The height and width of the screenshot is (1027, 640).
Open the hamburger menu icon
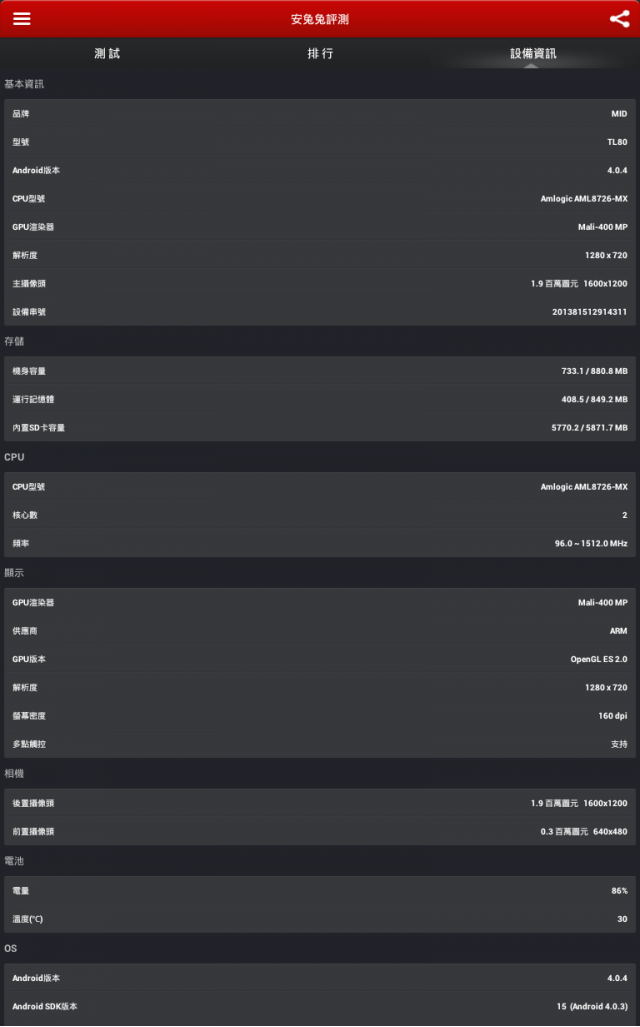22,18
